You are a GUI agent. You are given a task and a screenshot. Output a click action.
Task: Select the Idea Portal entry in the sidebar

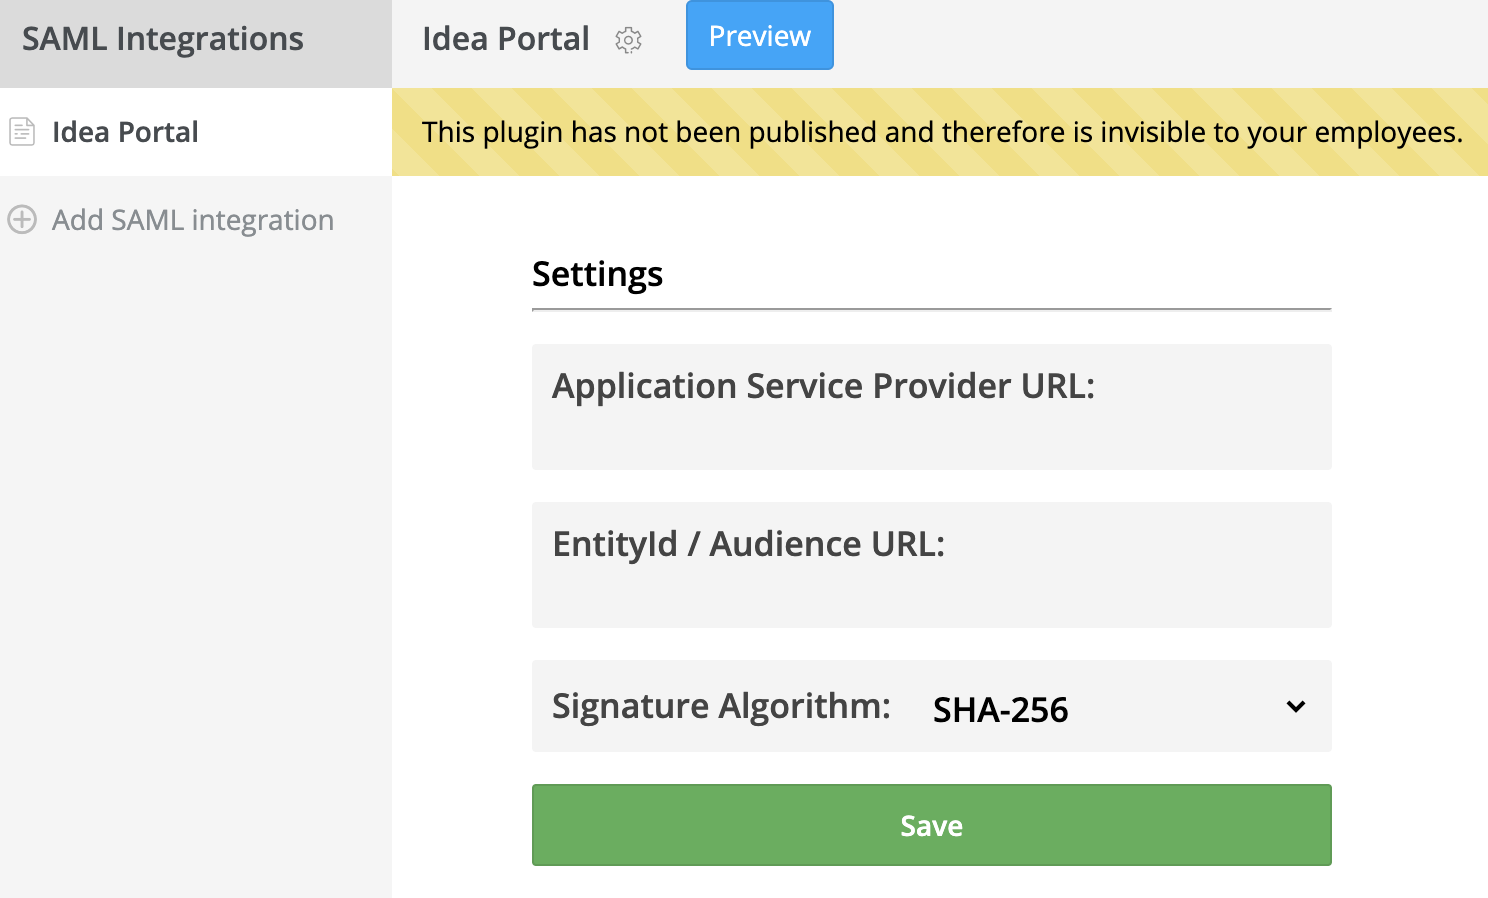125,131
